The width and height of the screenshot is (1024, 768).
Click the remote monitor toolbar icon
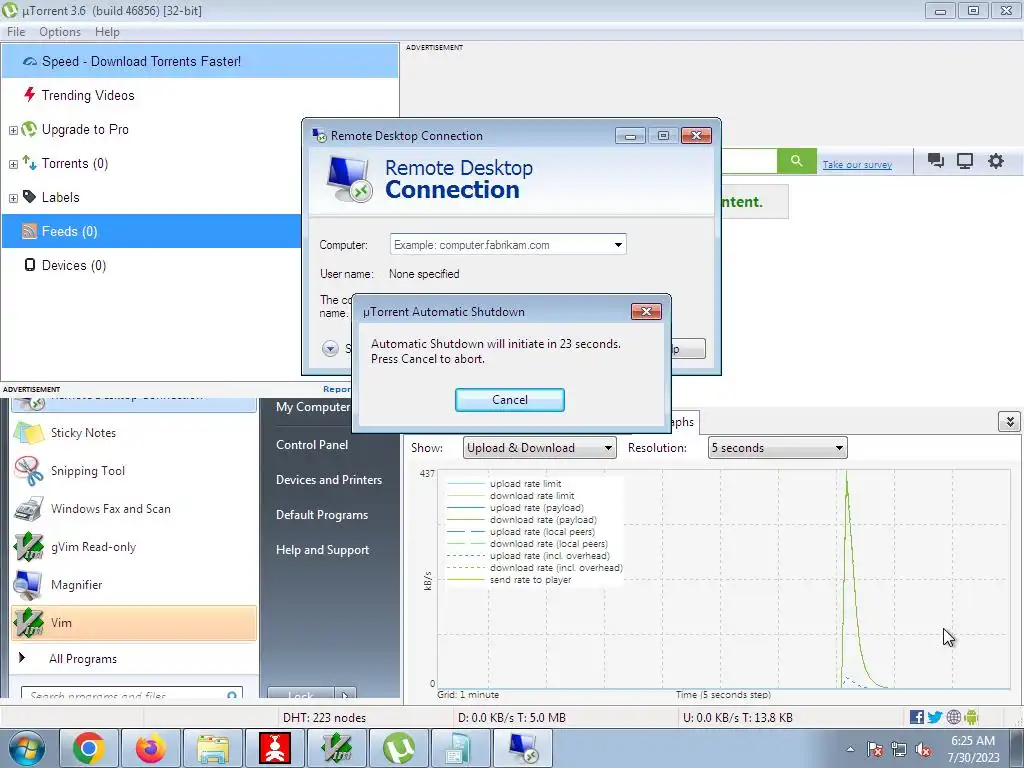pyautogui.click(x=965, y=161)
